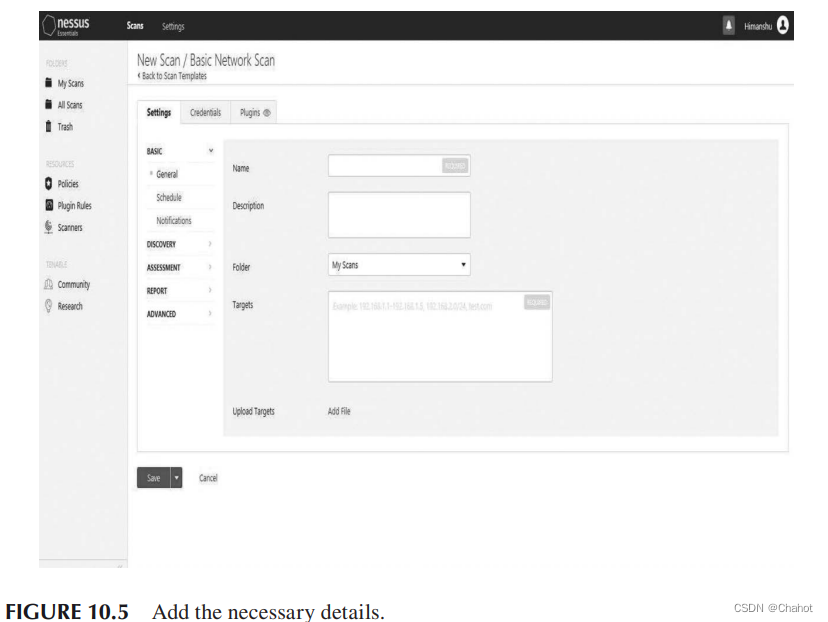Click the Trash bin icon
The image size is (828, 622).
(49, 126)
